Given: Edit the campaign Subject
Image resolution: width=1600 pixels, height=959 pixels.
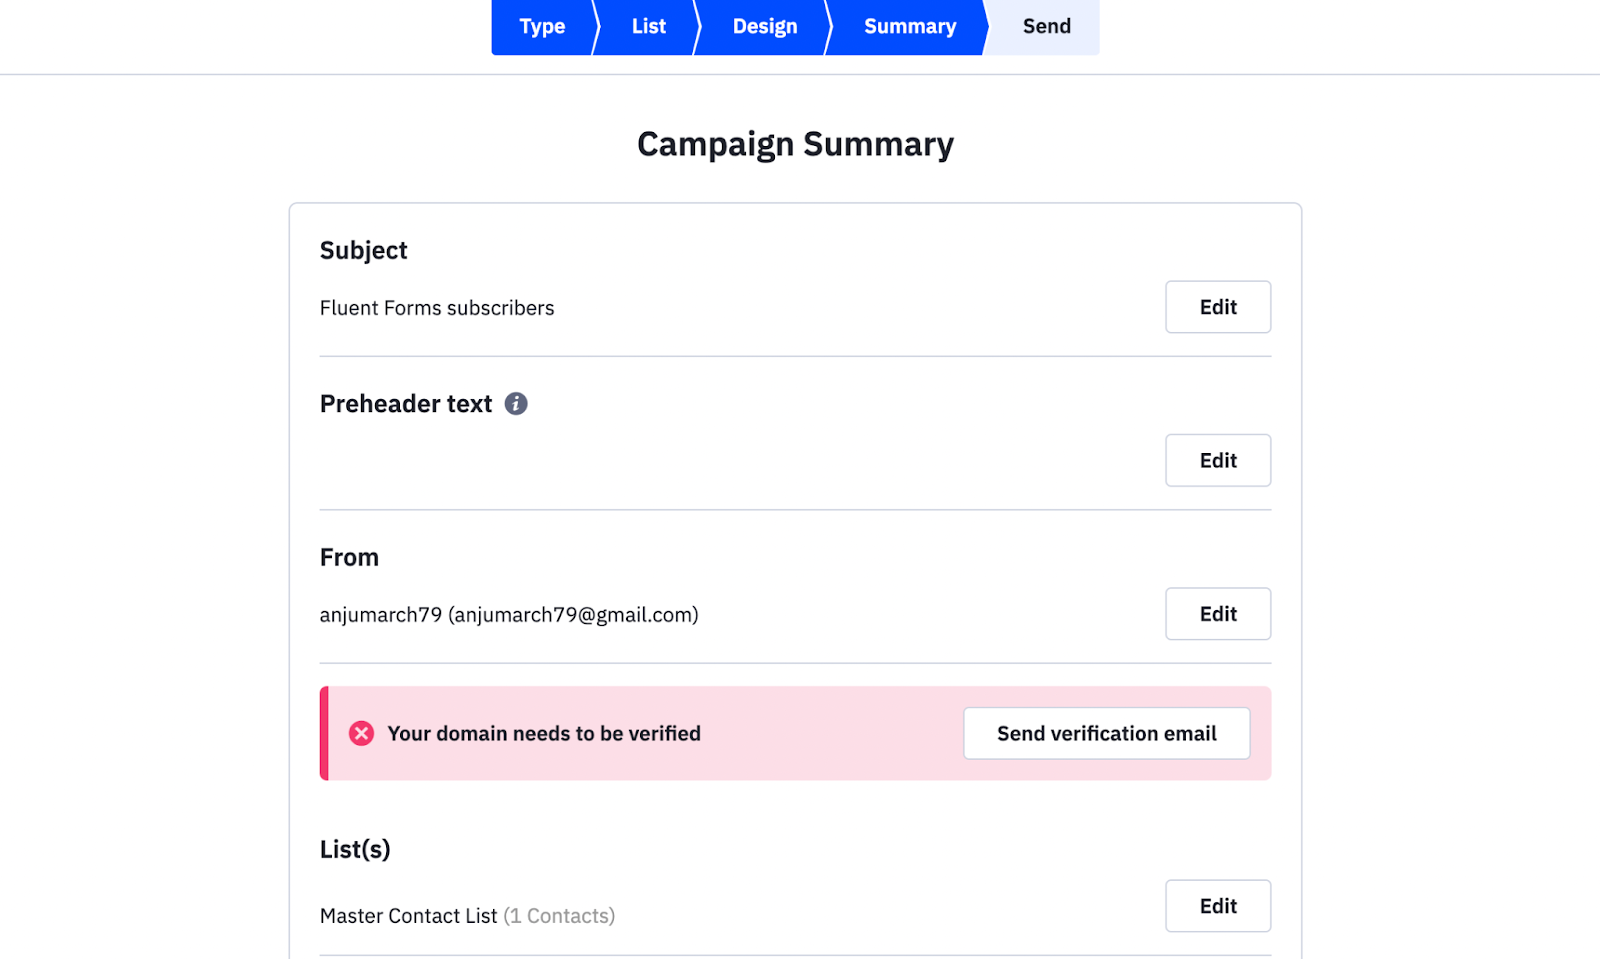Looking at the screenshot, I should (x=1217, y=307).
